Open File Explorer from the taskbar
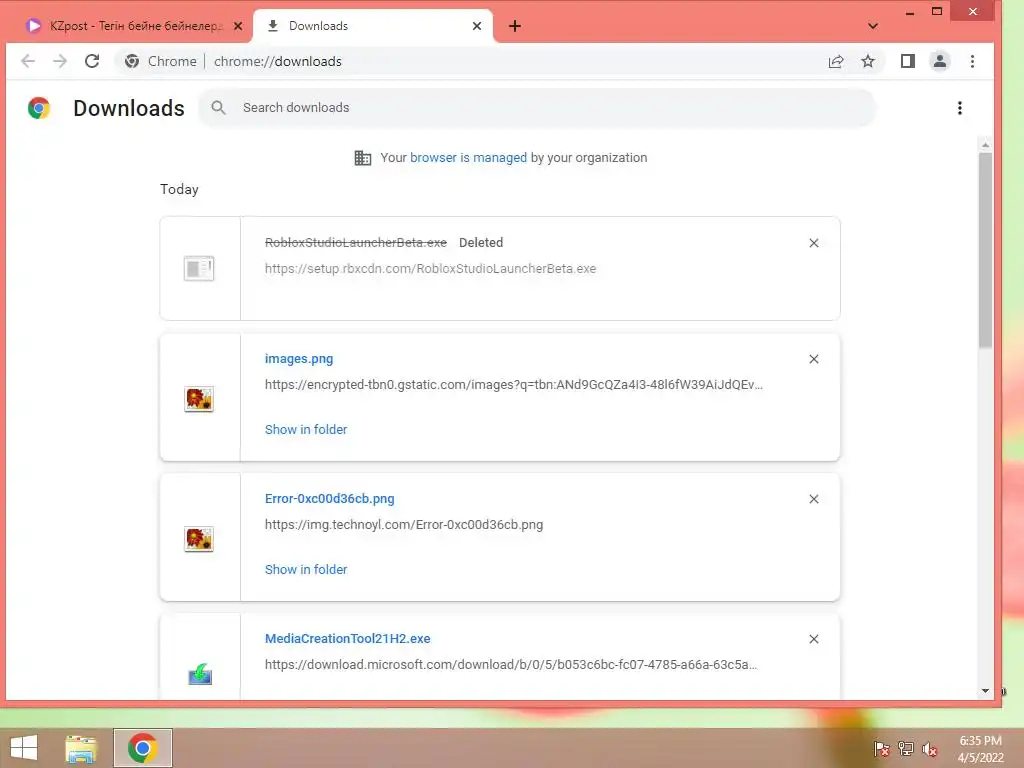Viewport: 1024px width, 768px height. pos(81,748)
